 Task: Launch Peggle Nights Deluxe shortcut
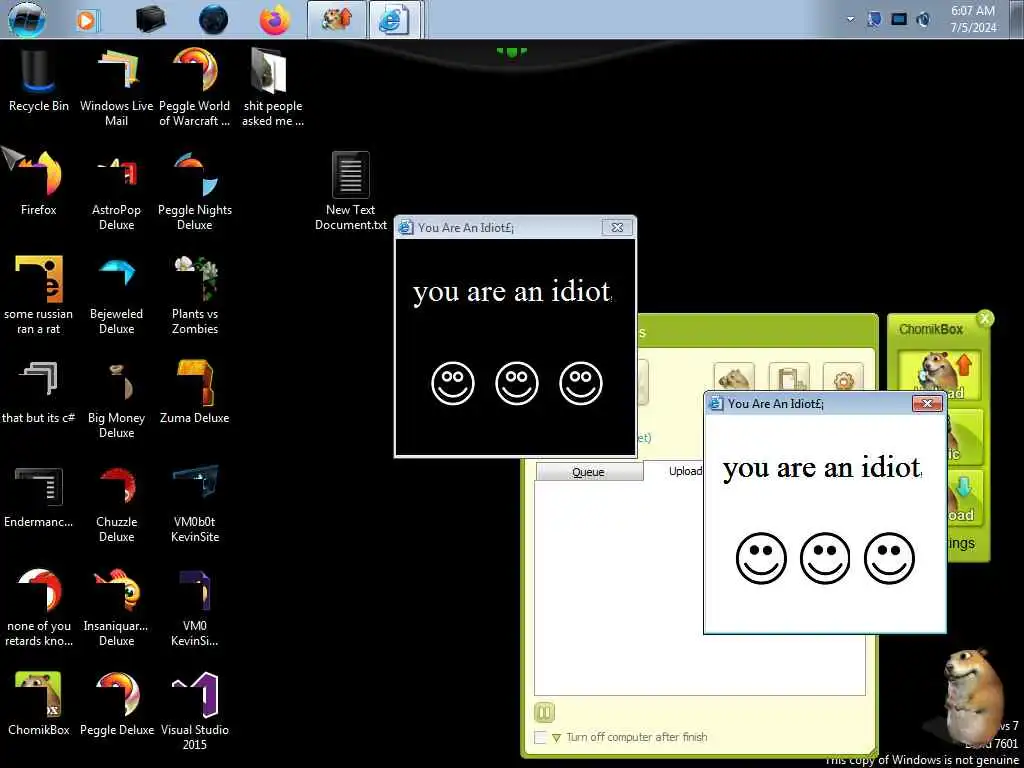pyautogui.click(x=195, y=193)
